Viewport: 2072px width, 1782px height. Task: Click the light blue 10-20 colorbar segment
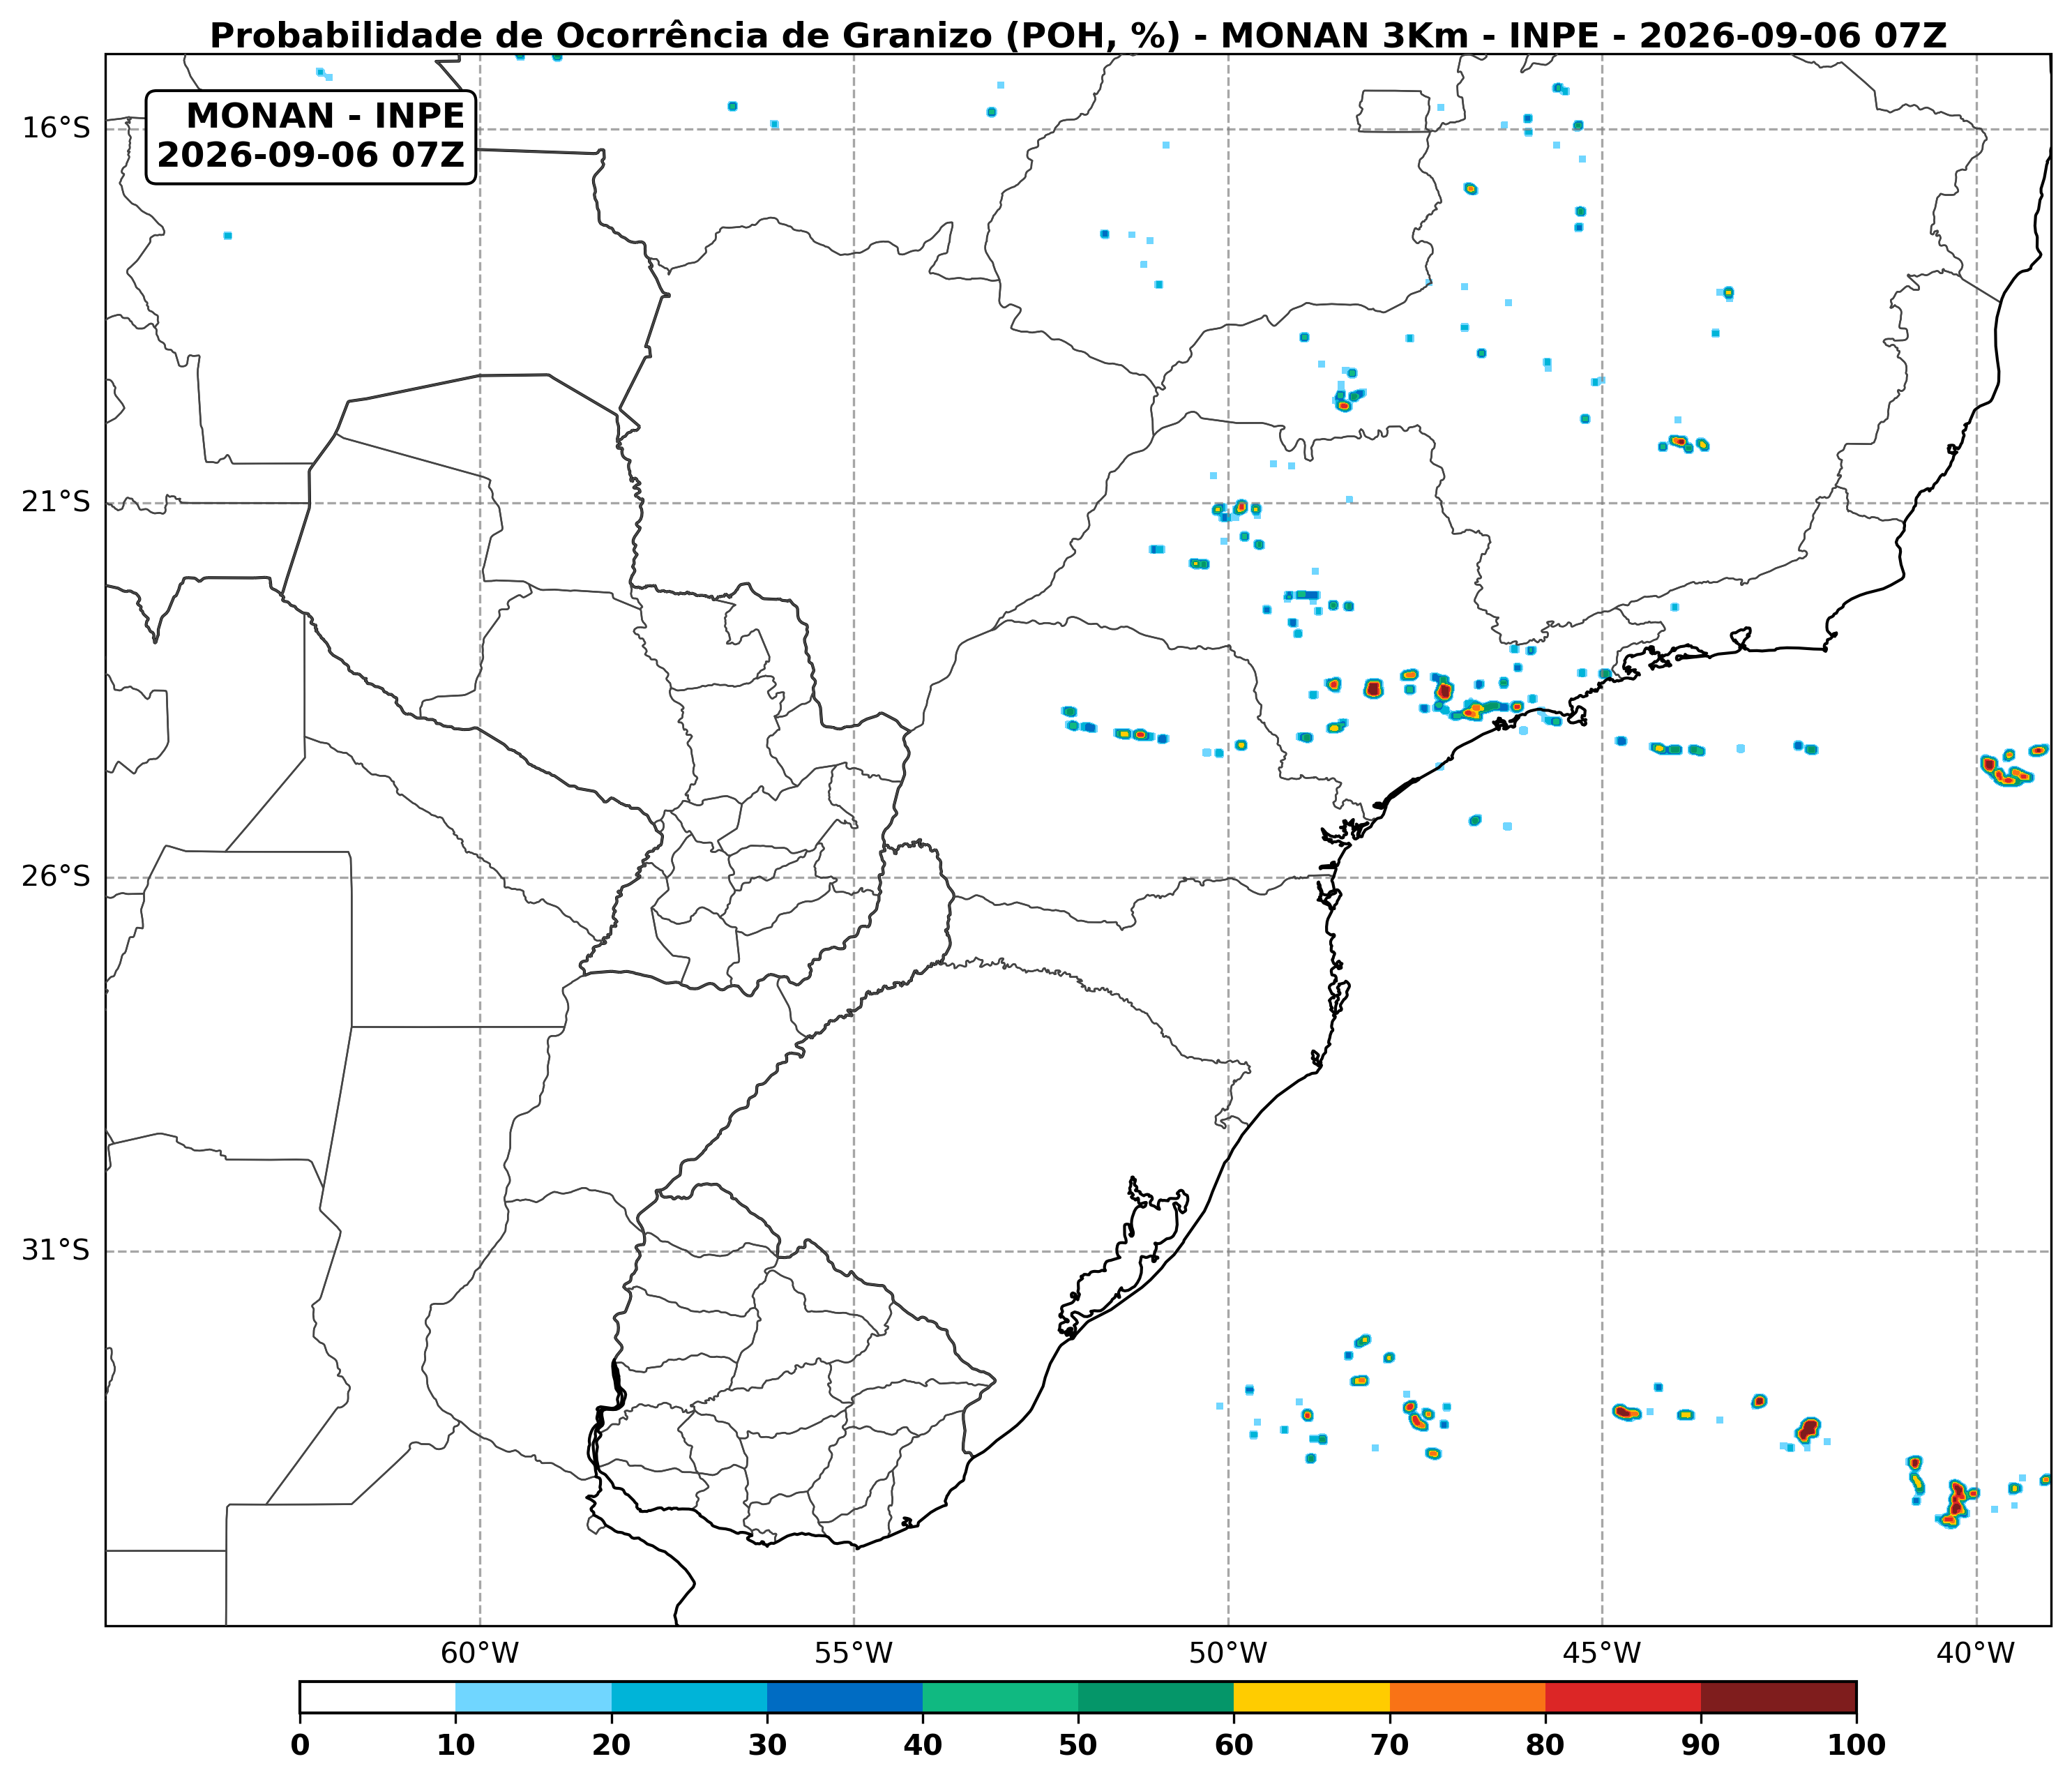533,1696
